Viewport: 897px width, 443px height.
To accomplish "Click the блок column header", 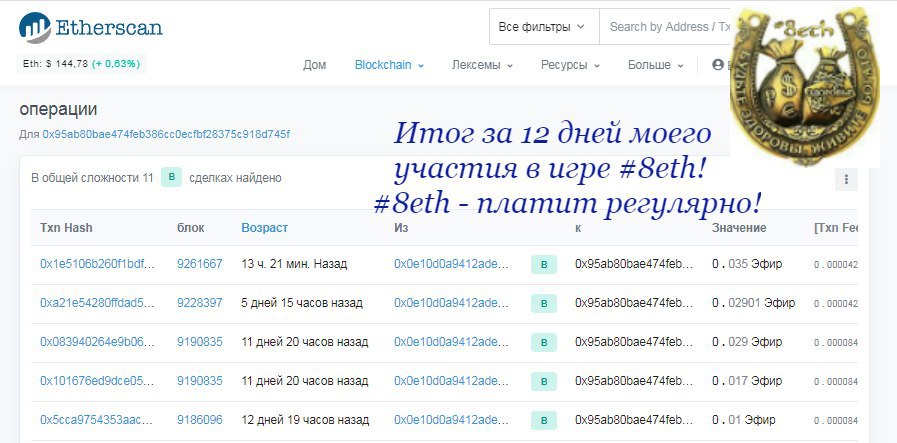I will point(190,228).
